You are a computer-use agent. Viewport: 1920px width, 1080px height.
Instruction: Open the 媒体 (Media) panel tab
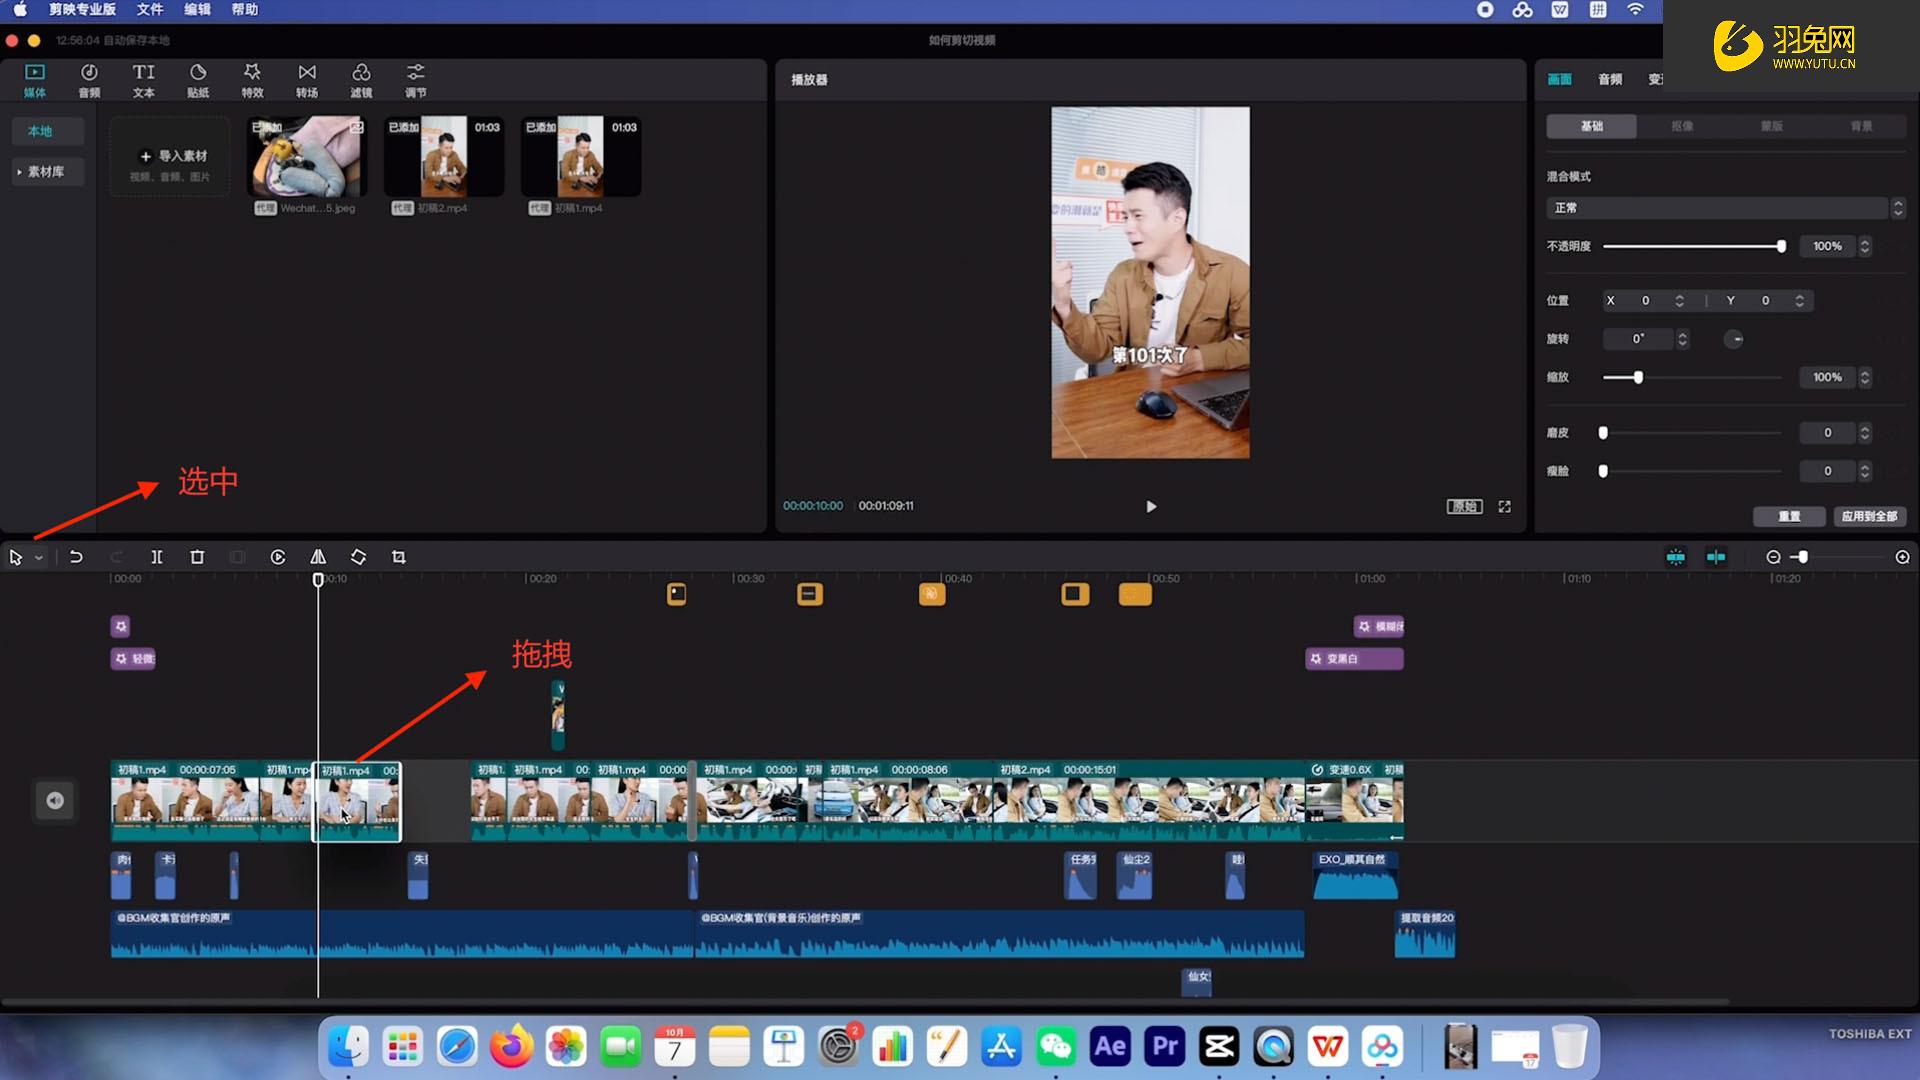(x=35, y=81)
